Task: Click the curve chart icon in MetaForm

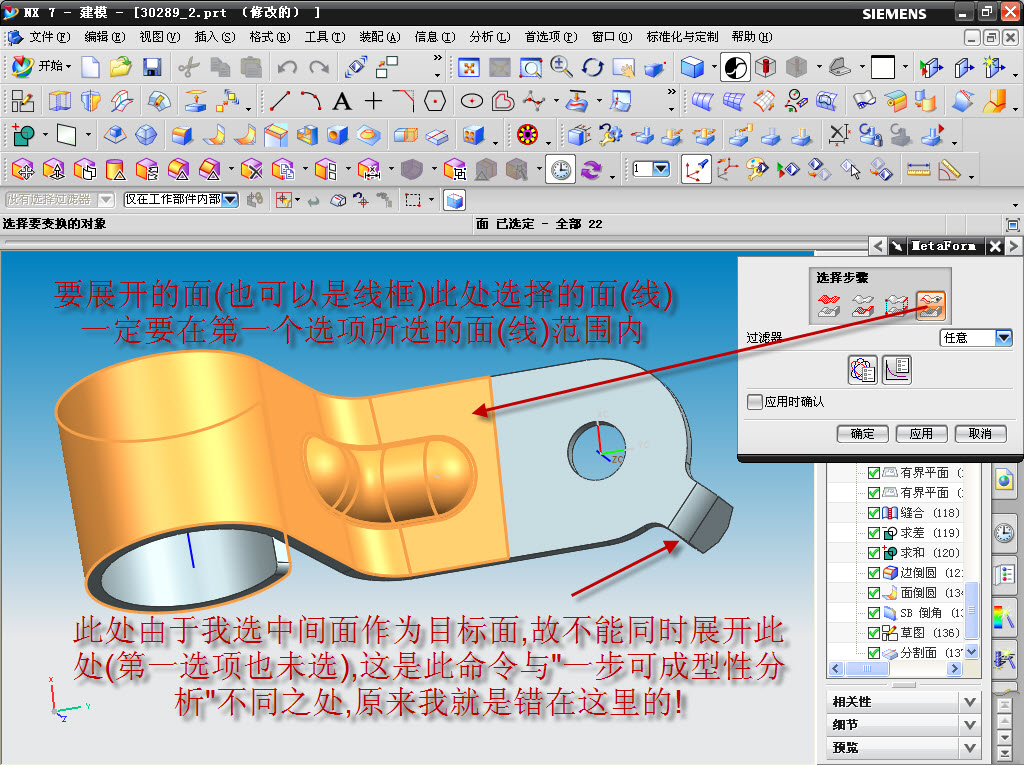Action: click(x=897, y=370)
